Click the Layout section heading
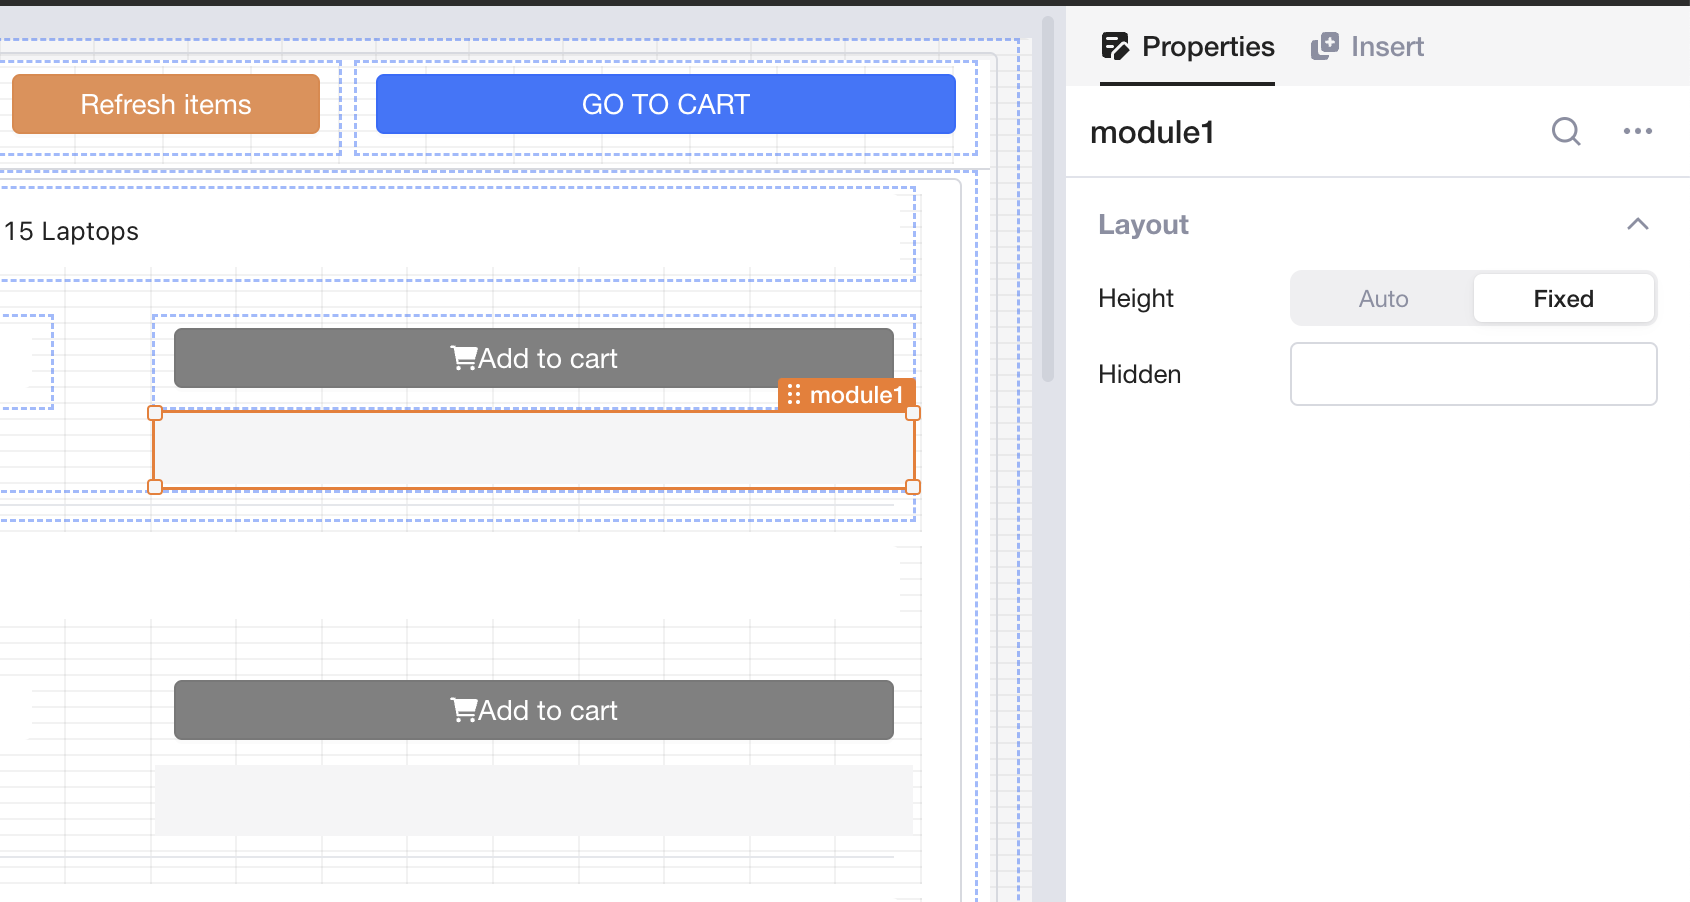The height and width of the screenshot is (902, 1690). point(1143,225)
